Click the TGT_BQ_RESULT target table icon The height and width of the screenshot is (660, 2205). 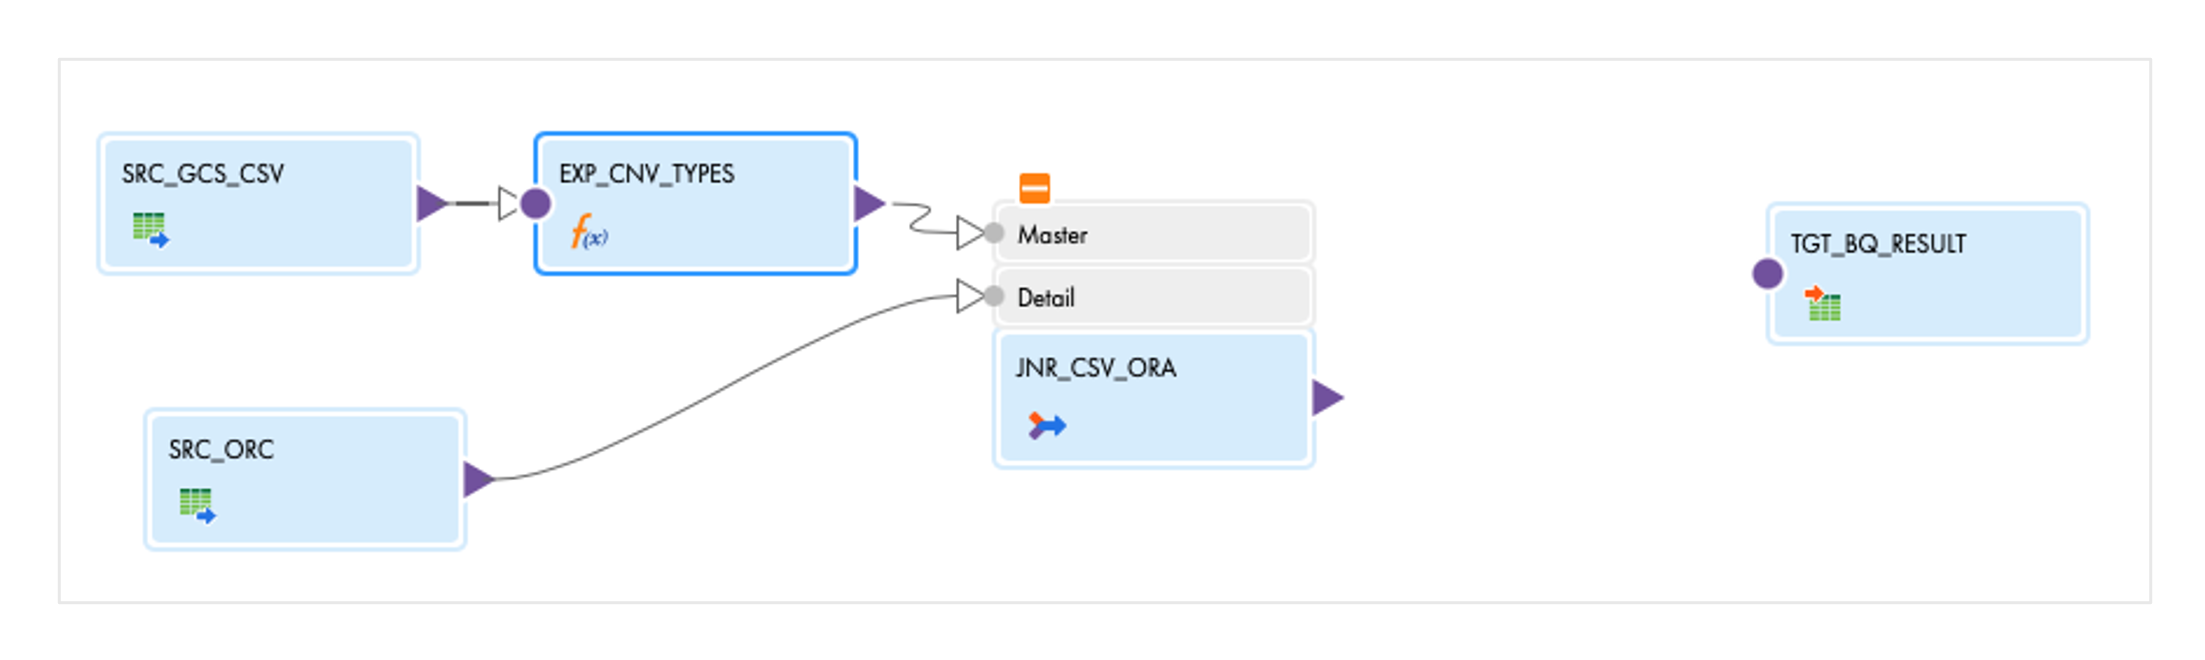pos(1823,303)
